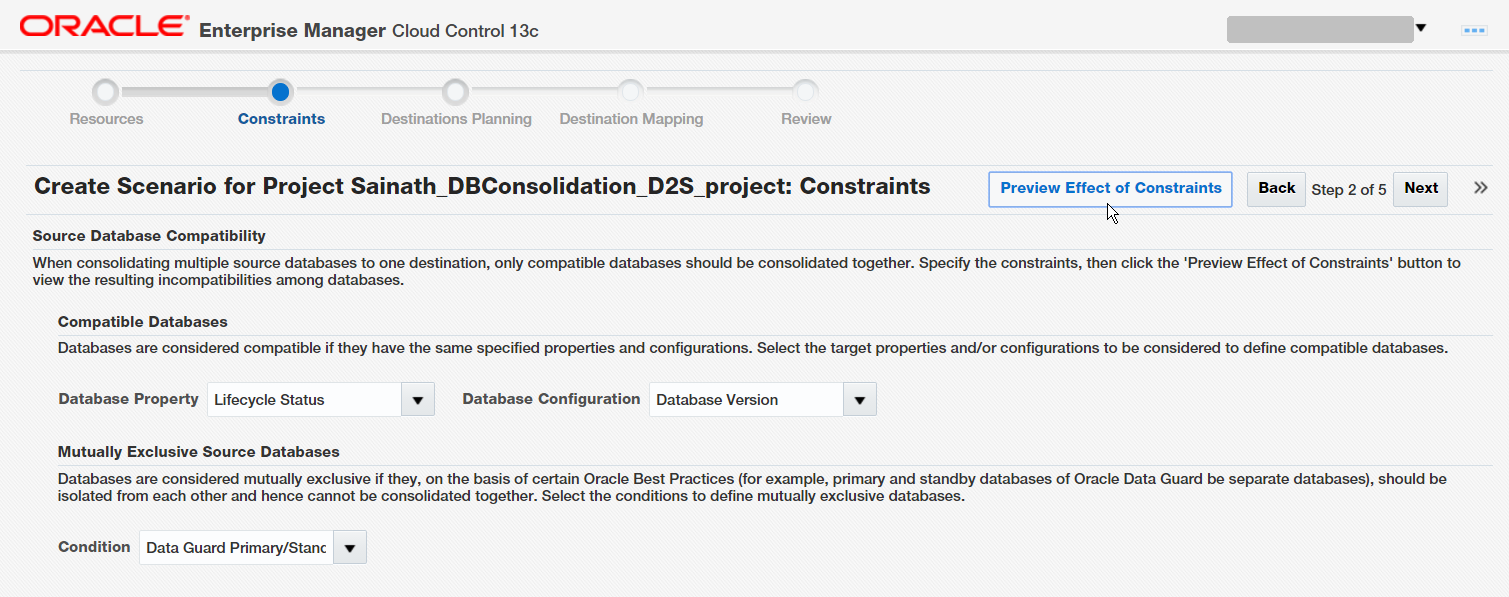Click the Review step circle
The height and width of the screenshot is (597, 1509).
[806, 92]
